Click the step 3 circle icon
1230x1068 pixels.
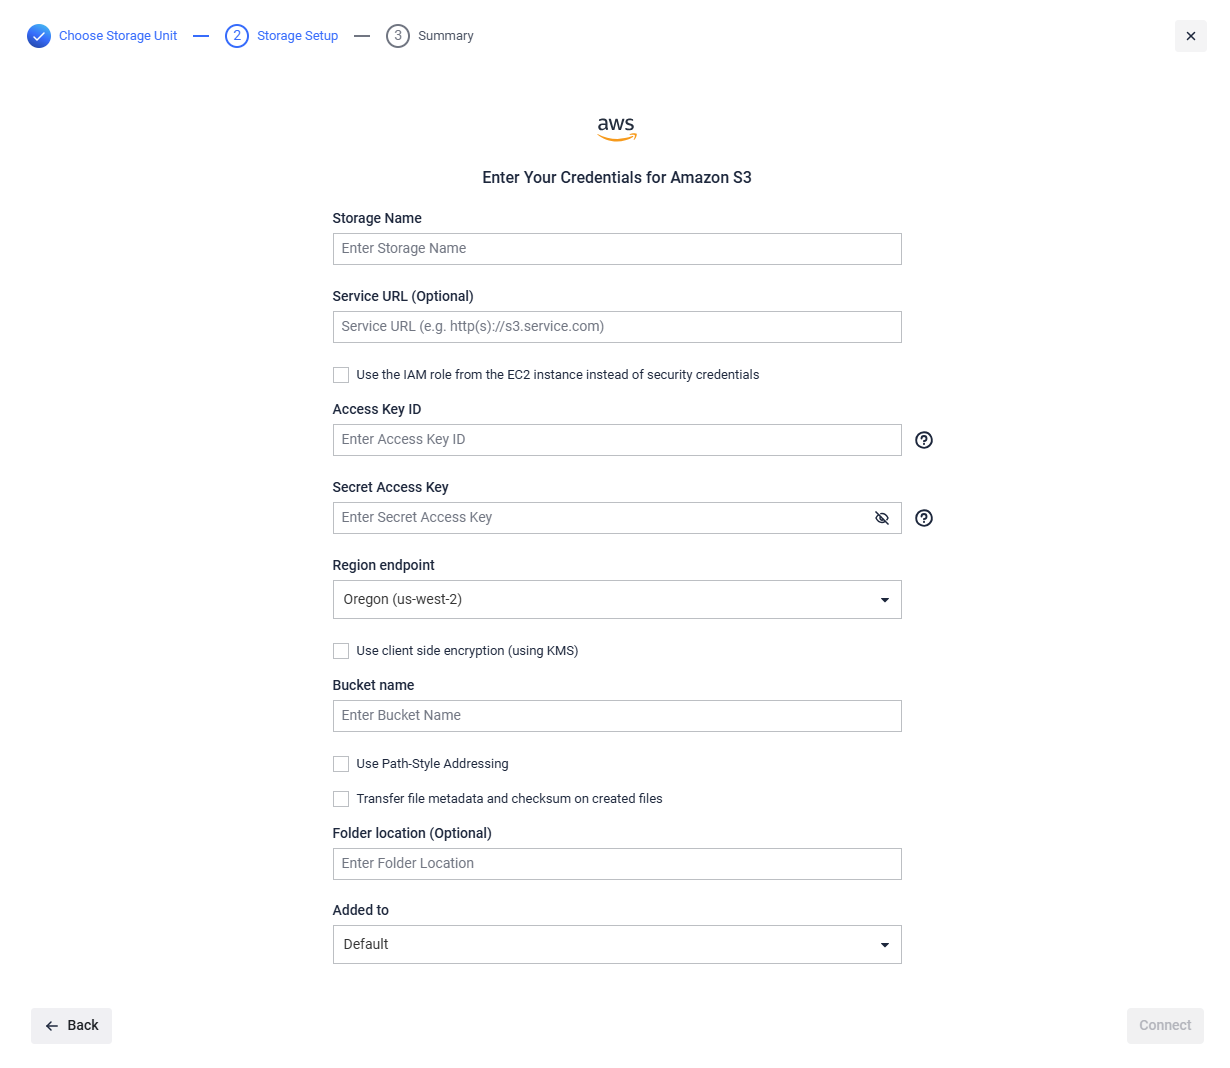click(x=398, y=36)
